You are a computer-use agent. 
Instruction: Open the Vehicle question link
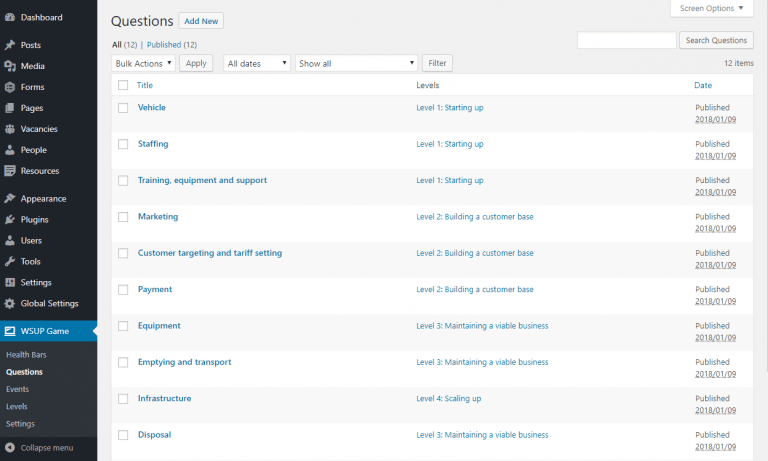tap(151, 107)
